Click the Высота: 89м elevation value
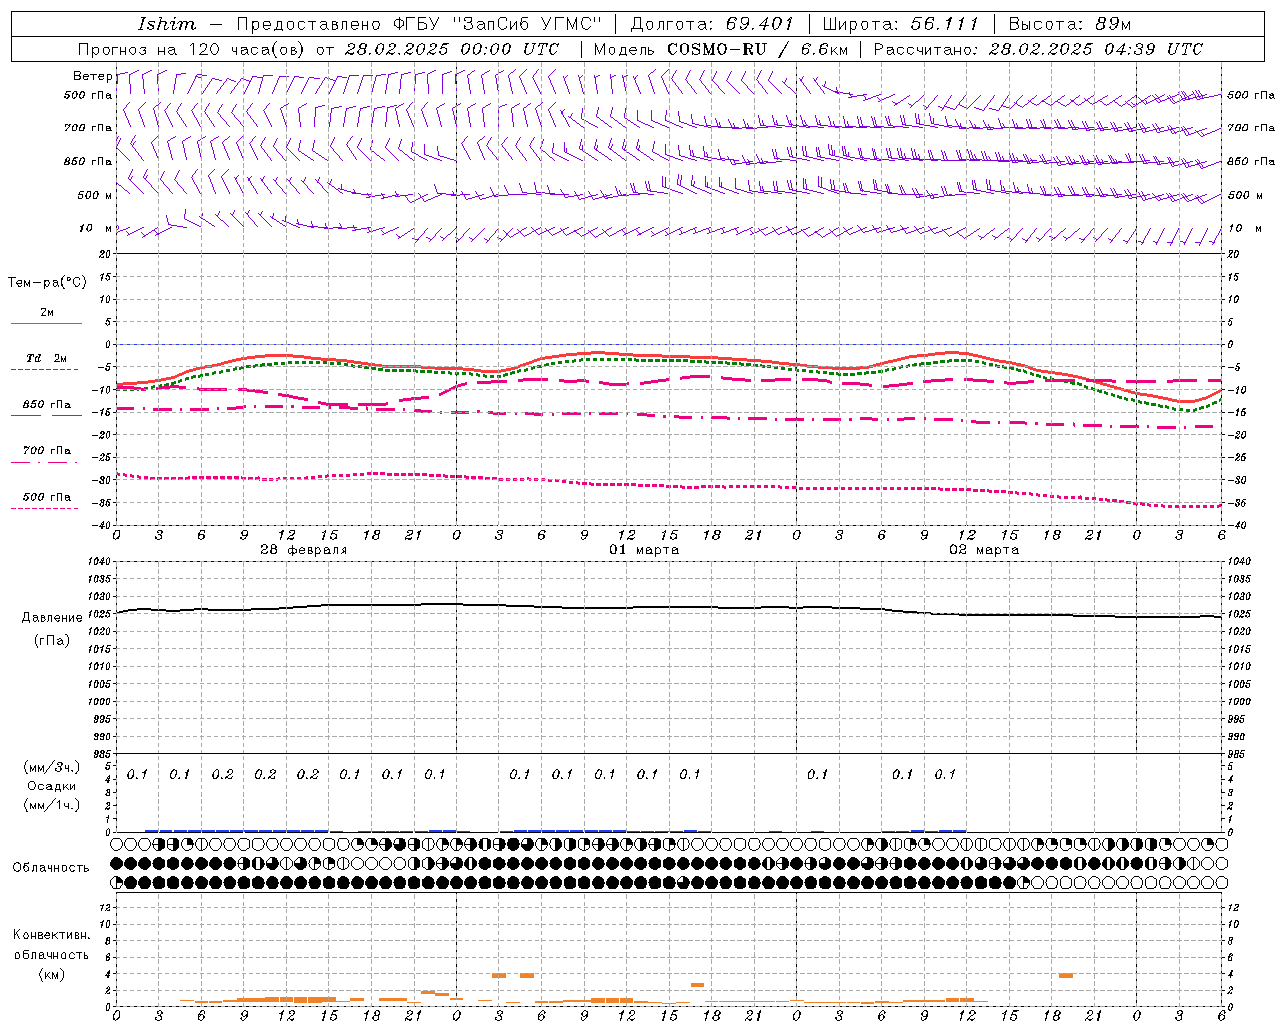 pyautogui.click(x=1069, y=24)
